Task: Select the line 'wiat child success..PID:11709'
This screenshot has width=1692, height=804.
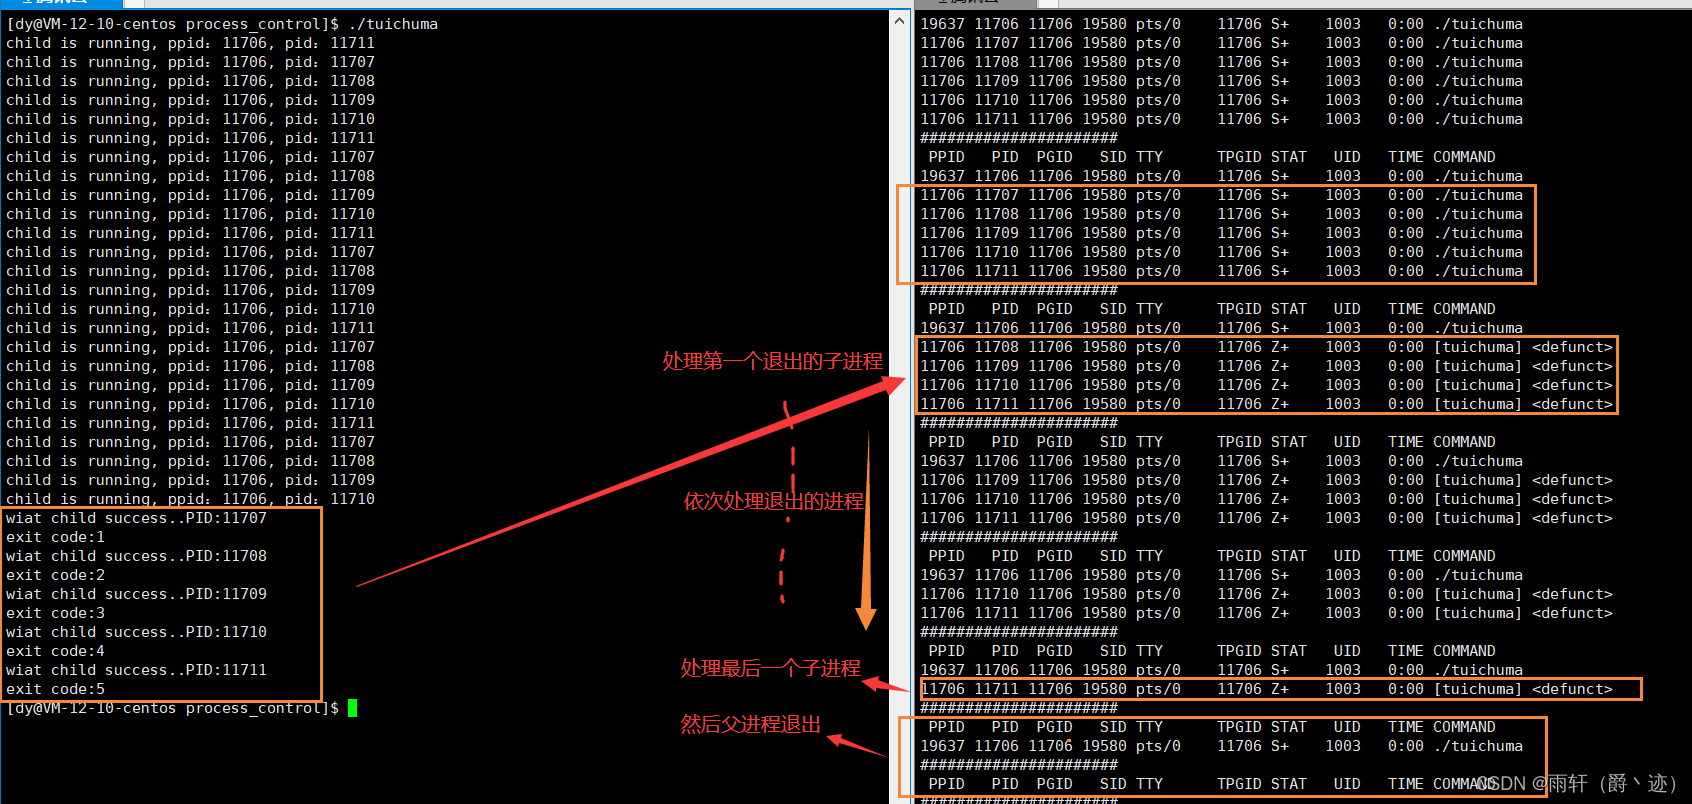Action: pos(136,594)
